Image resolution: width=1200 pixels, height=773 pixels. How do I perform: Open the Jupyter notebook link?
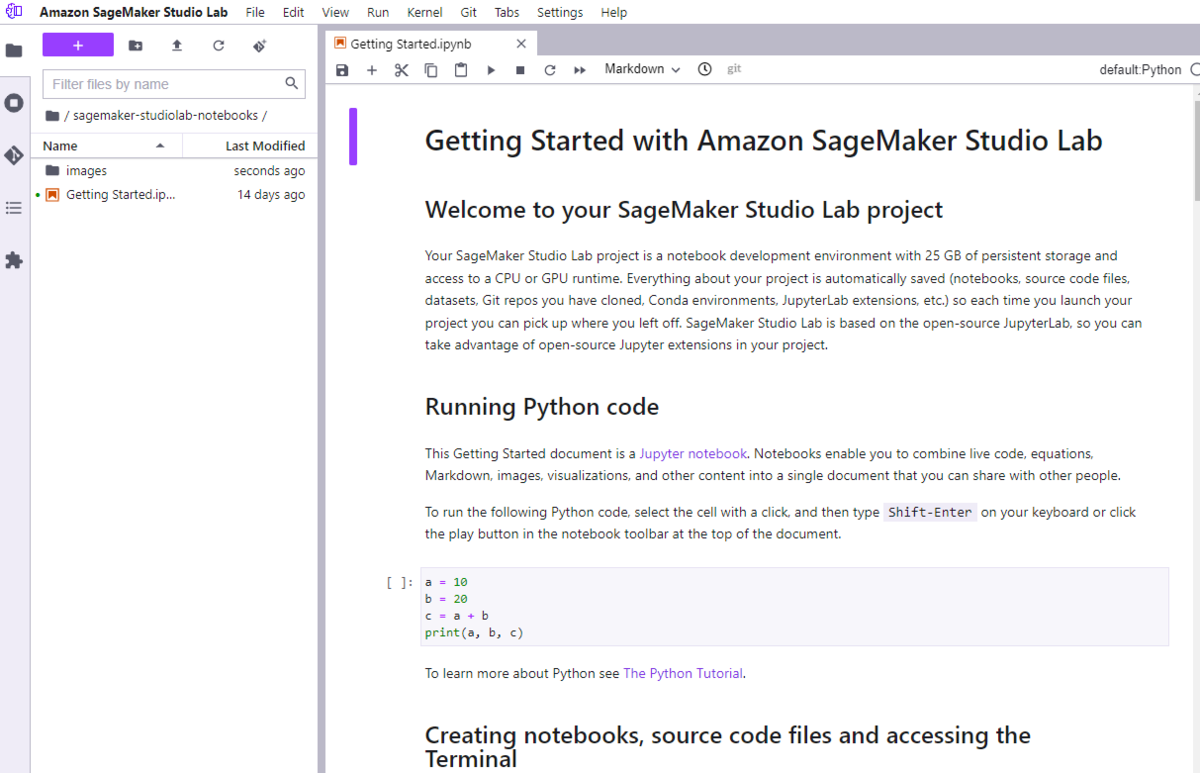[693, 454]
